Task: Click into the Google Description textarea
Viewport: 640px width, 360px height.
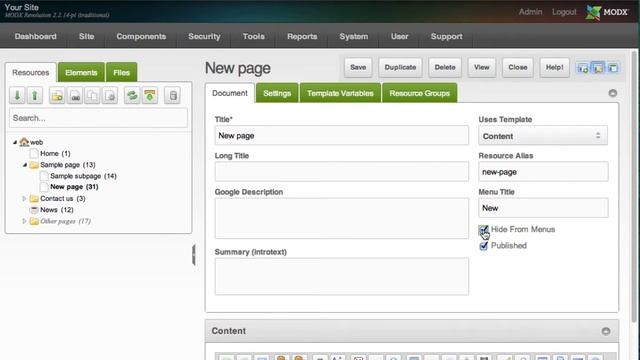Action: click(342, 218)
